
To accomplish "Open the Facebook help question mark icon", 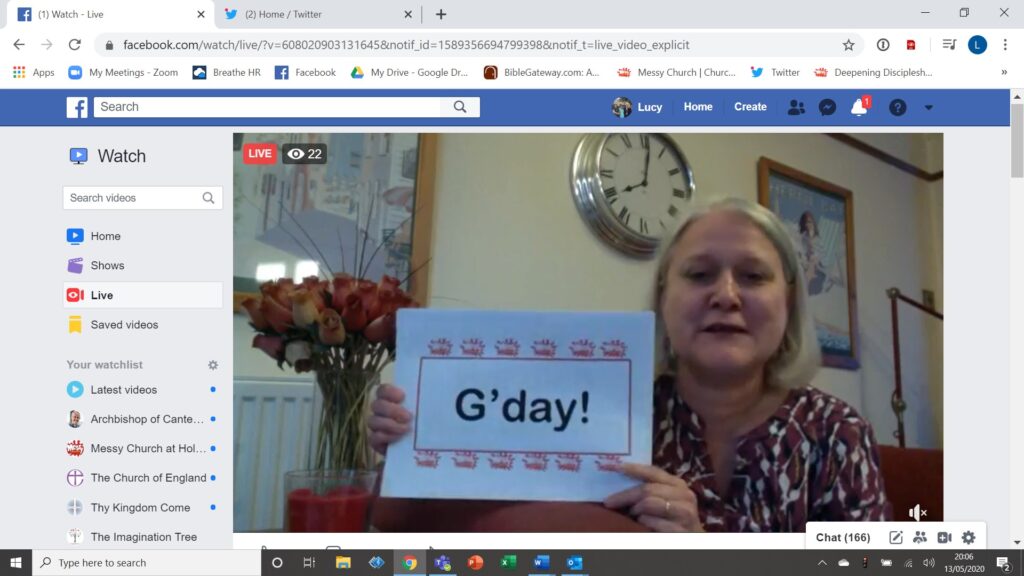I will (897, 107).
